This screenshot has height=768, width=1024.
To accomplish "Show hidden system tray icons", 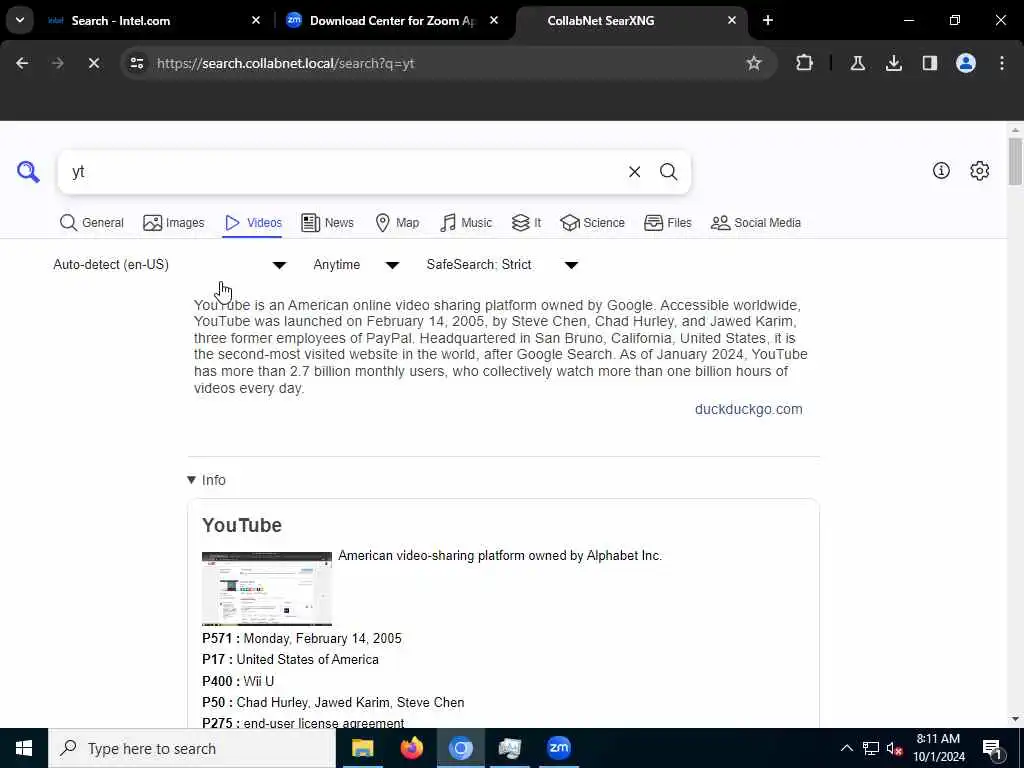I will click(x=846, y=748).
